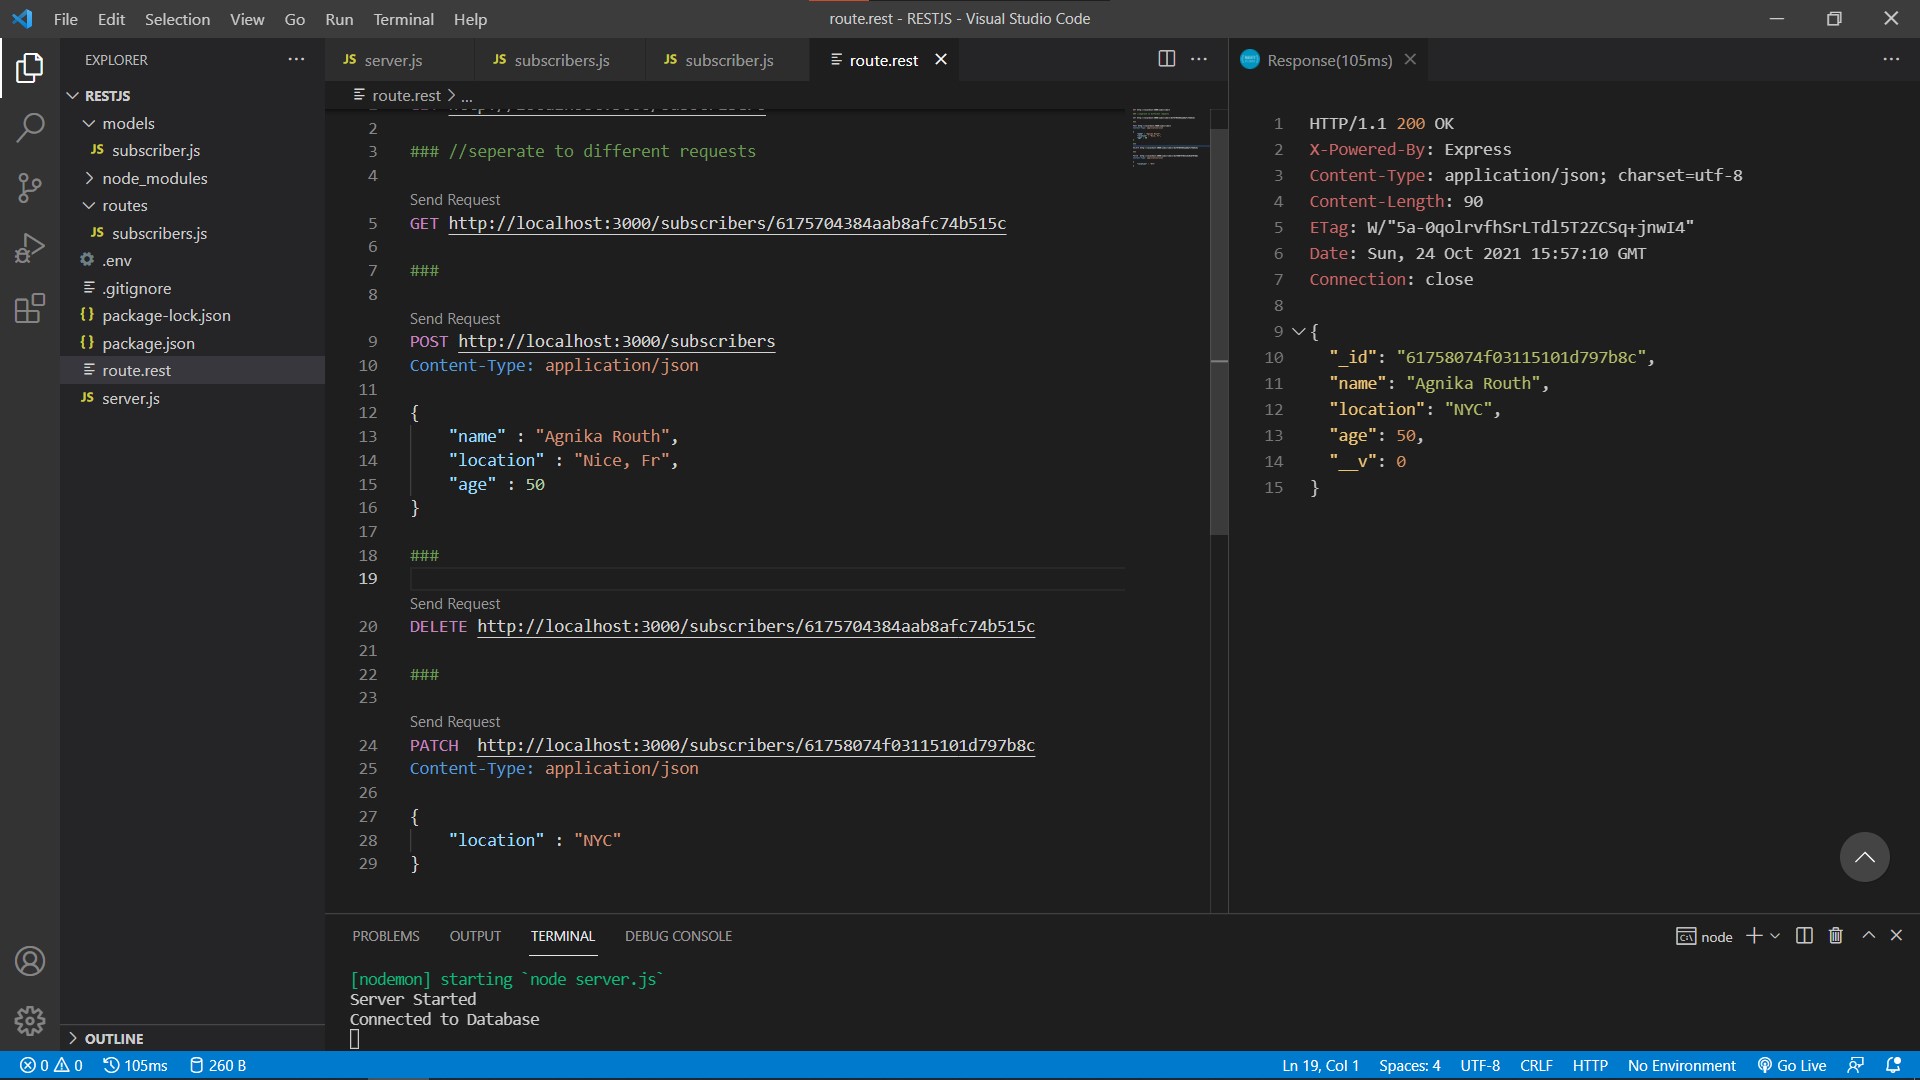1920x1080 pixels.
Task: Open the Source Control icon
Action: pyautogui.click(x=30, y=188)
